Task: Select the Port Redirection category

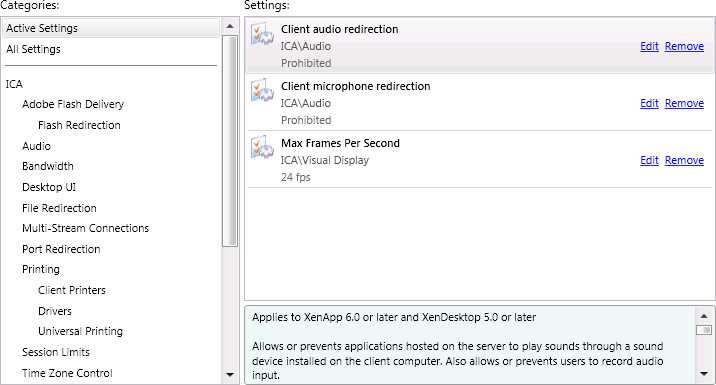Action: [61, 249]
